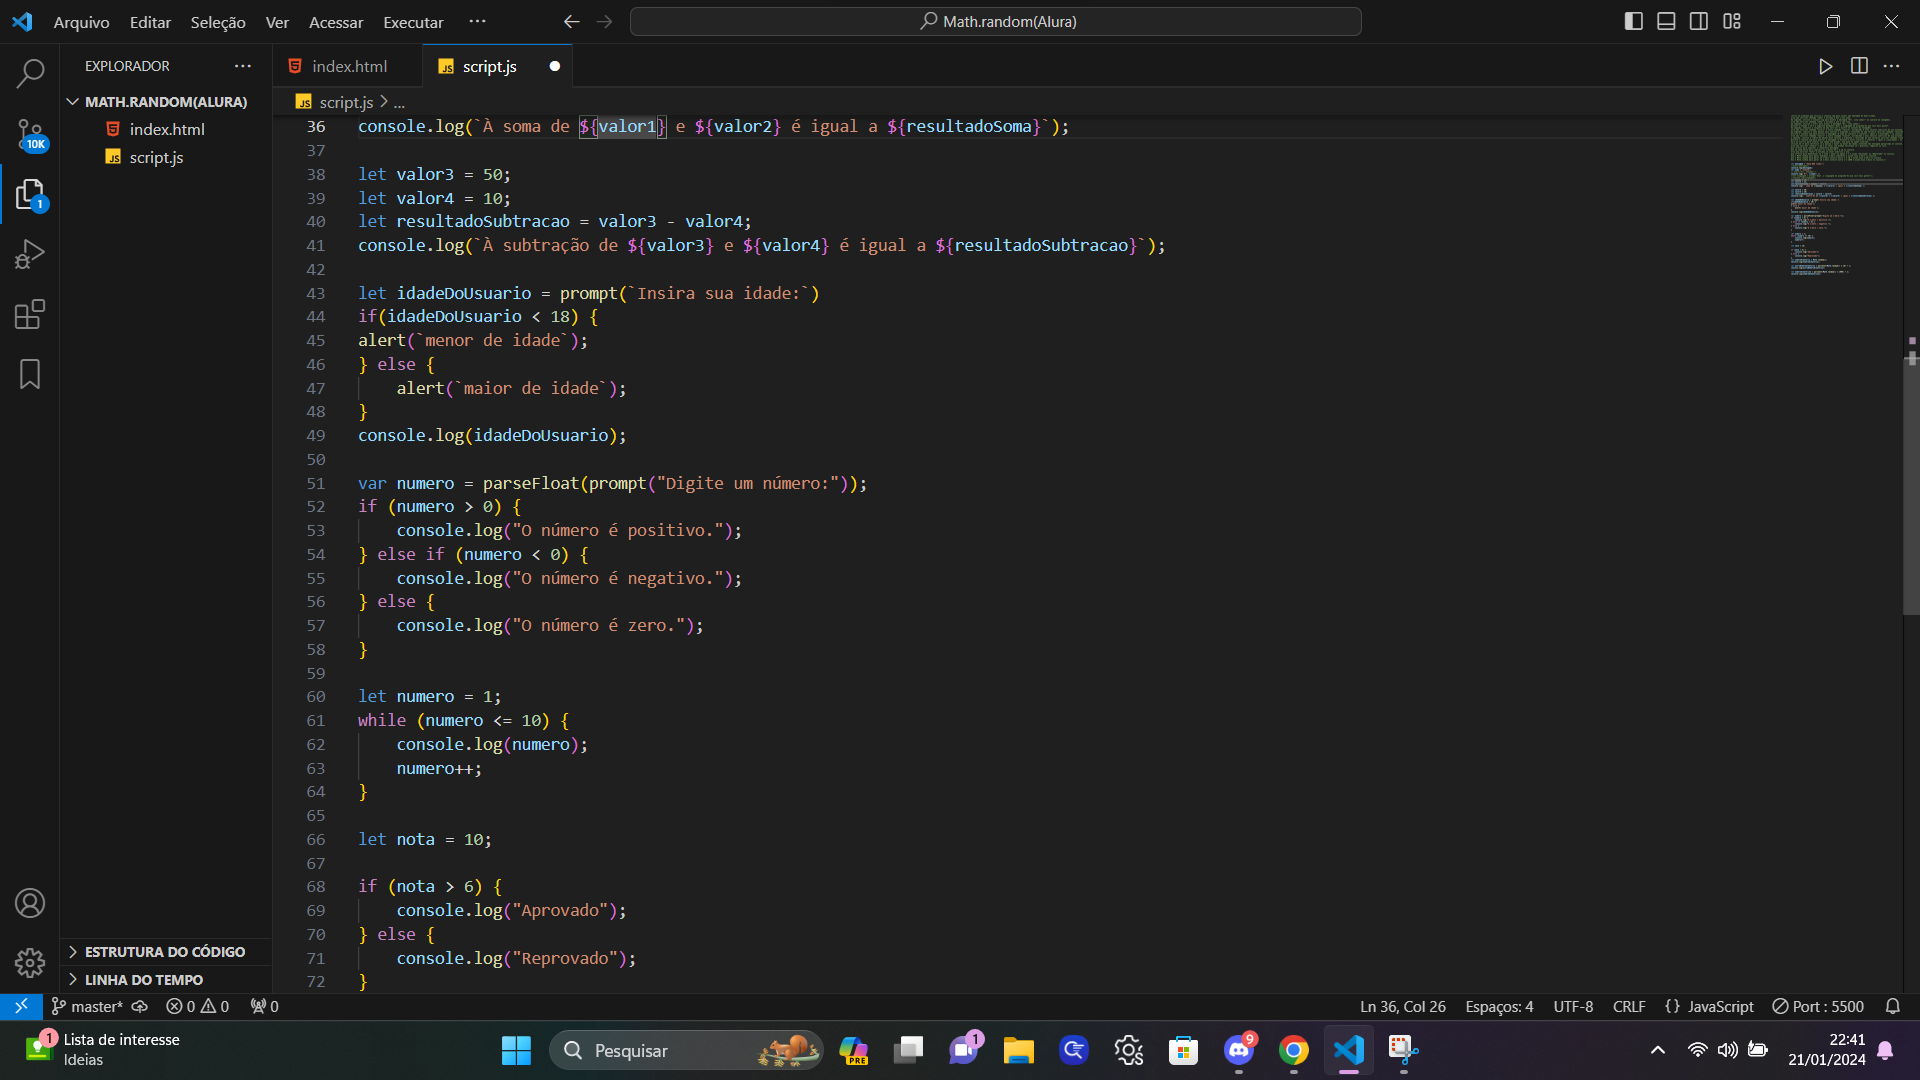1920x1080 pixels.
Task: Open JavaScript language mode selector
Action: 1720,1006
